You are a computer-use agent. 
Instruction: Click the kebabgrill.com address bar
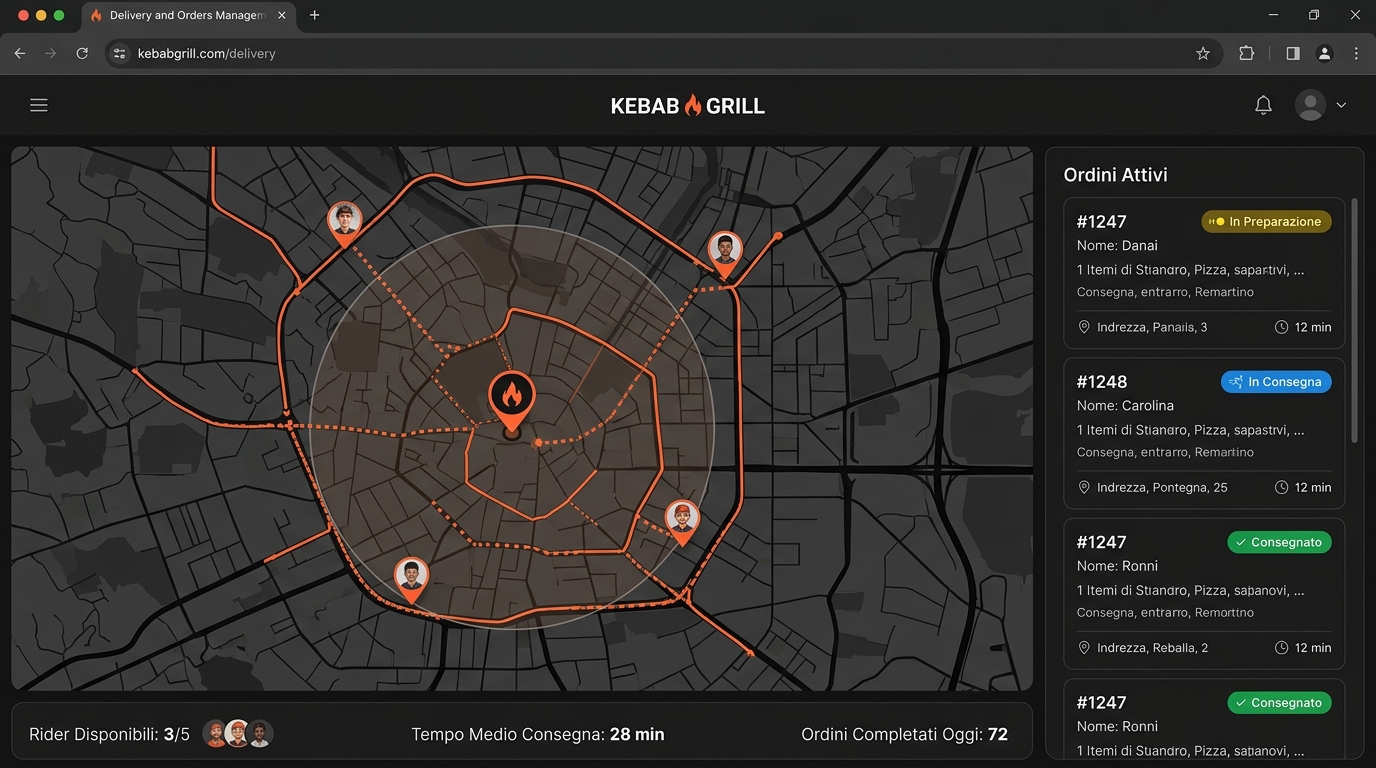point(207,53)
